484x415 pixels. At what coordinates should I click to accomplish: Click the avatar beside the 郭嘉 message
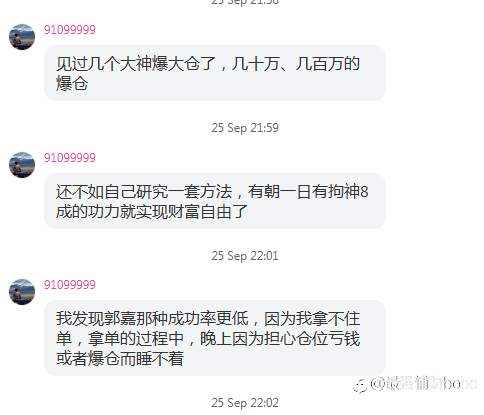(x=22, y=292)
